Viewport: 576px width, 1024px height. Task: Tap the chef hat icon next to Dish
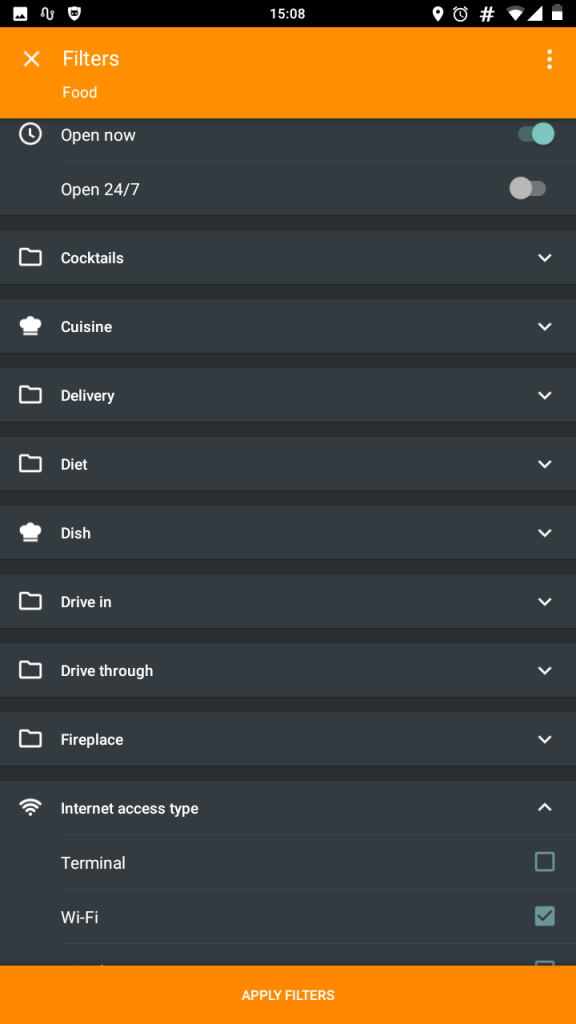pyautogui.click(x=30, y=532)
